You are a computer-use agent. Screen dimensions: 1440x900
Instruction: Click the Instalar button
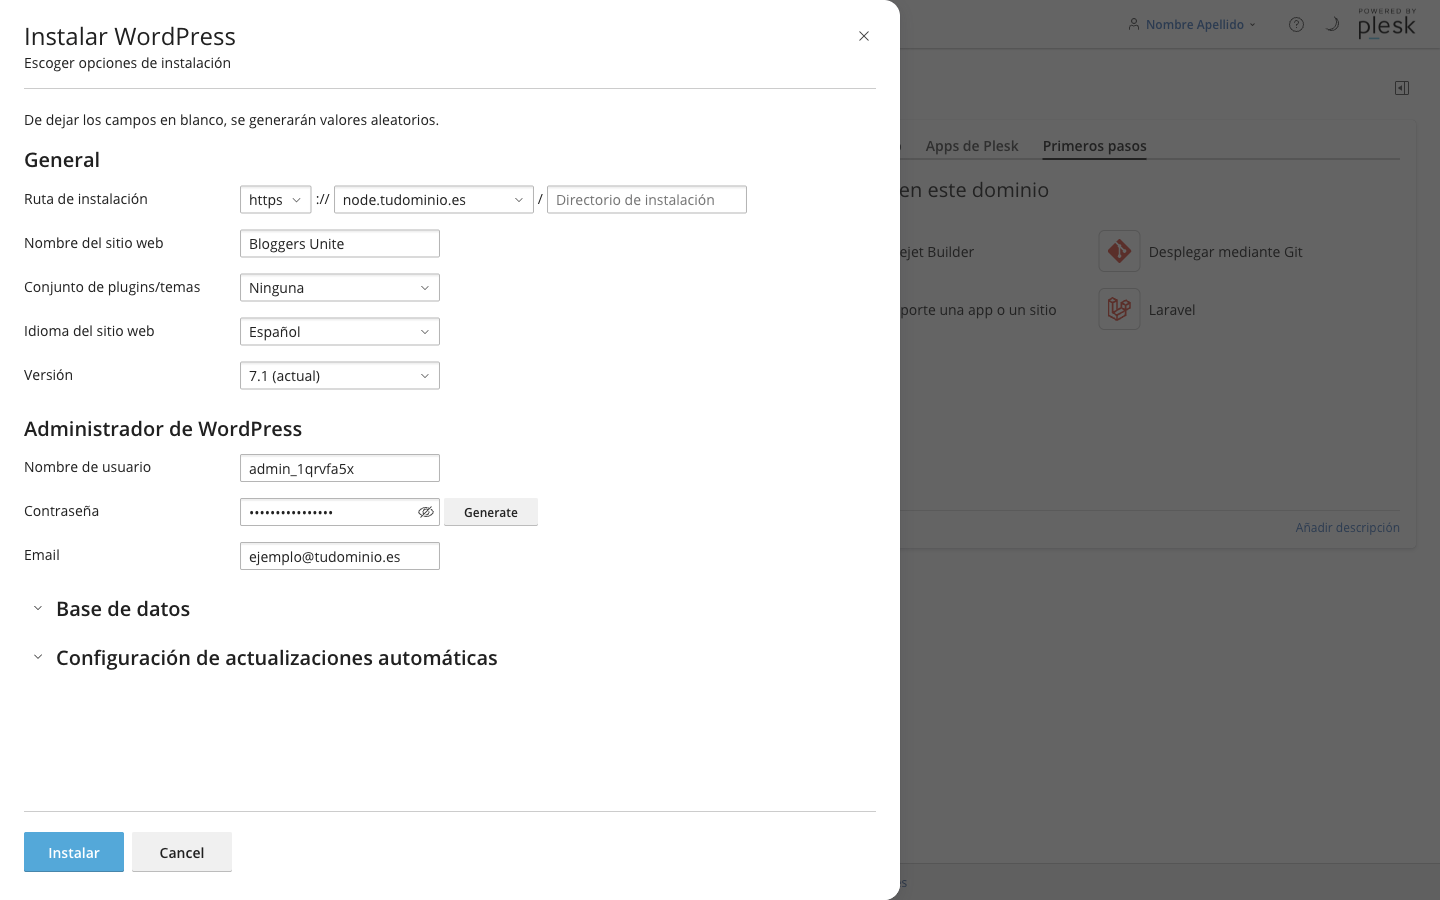pos(74,852)
